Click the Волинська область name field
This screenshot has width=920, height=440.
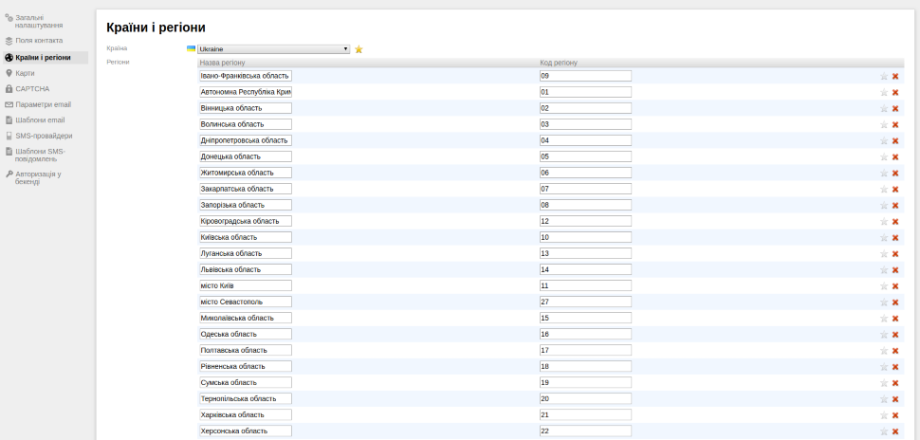(x=245, y=124)
